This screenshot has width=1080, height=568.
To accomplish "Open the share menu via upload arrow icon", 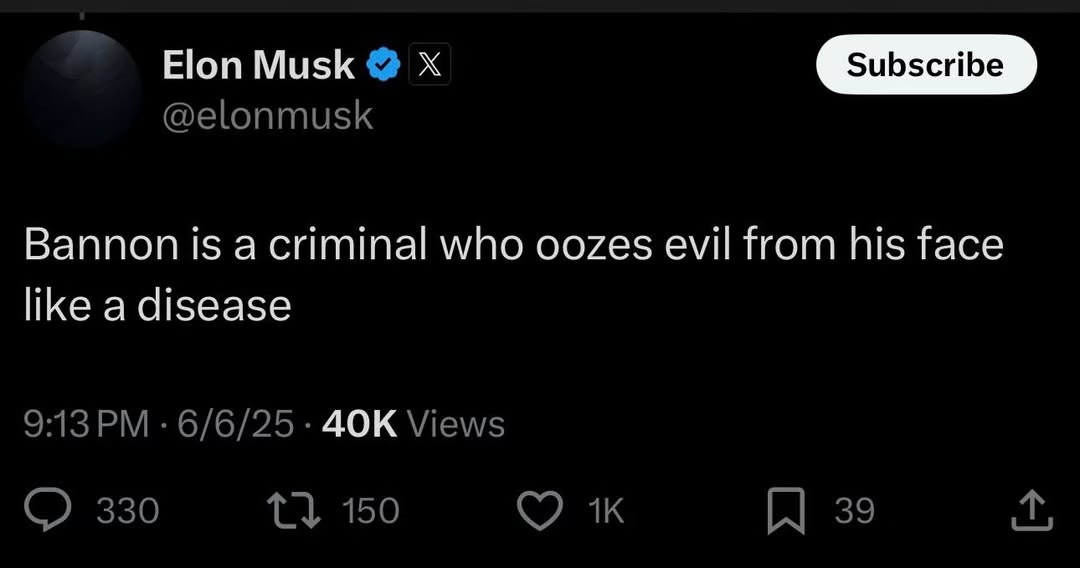I will click(x=1031, y=511).
